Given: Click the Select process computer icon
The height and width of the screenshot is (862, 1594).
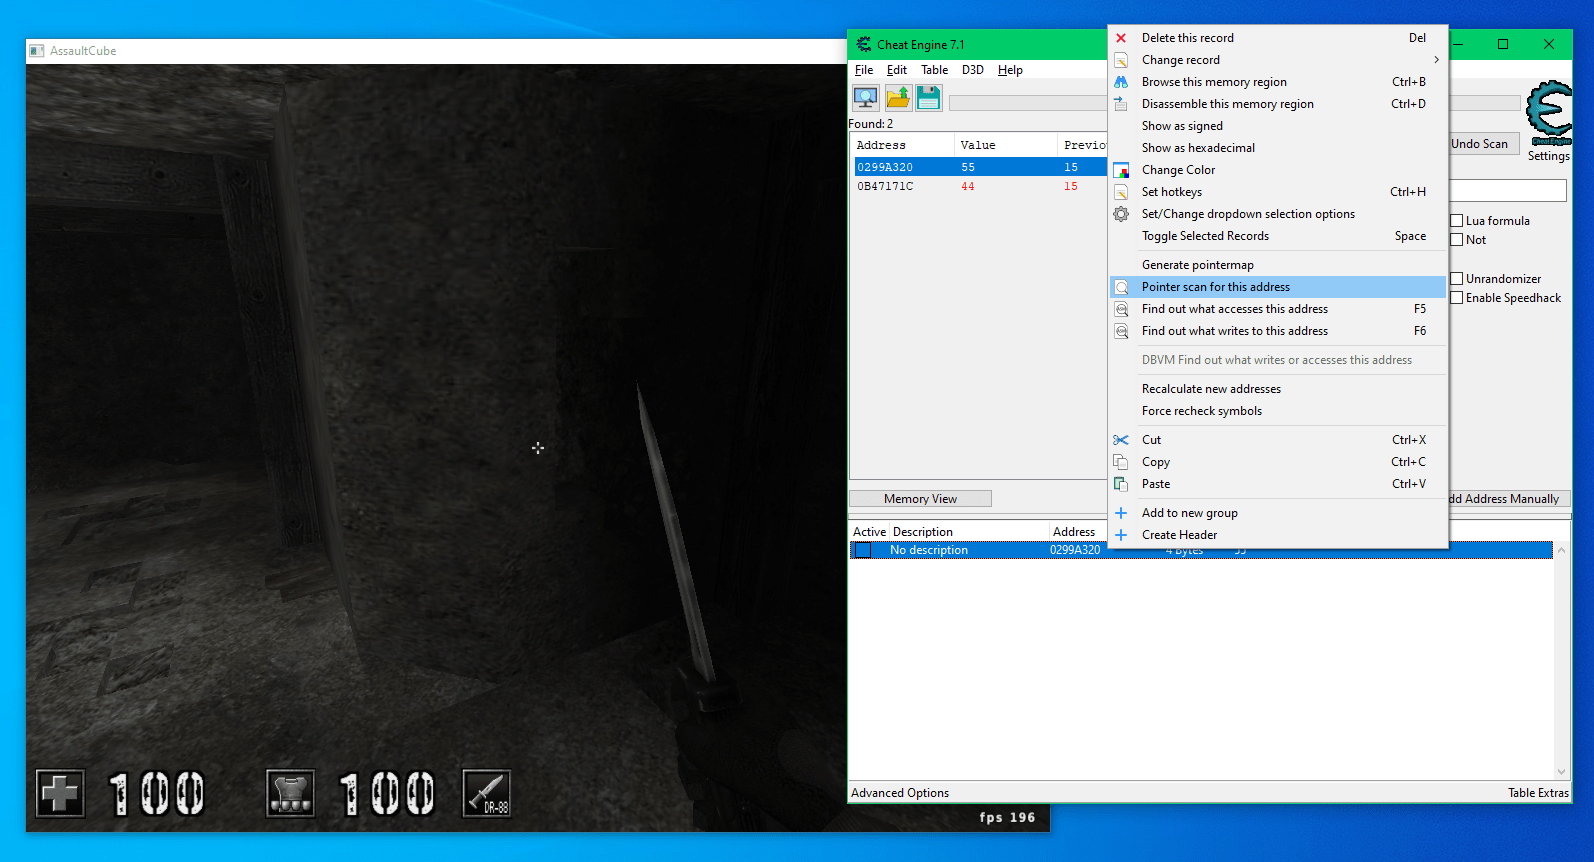Looking at the screenshot, I should coord(865,97).
